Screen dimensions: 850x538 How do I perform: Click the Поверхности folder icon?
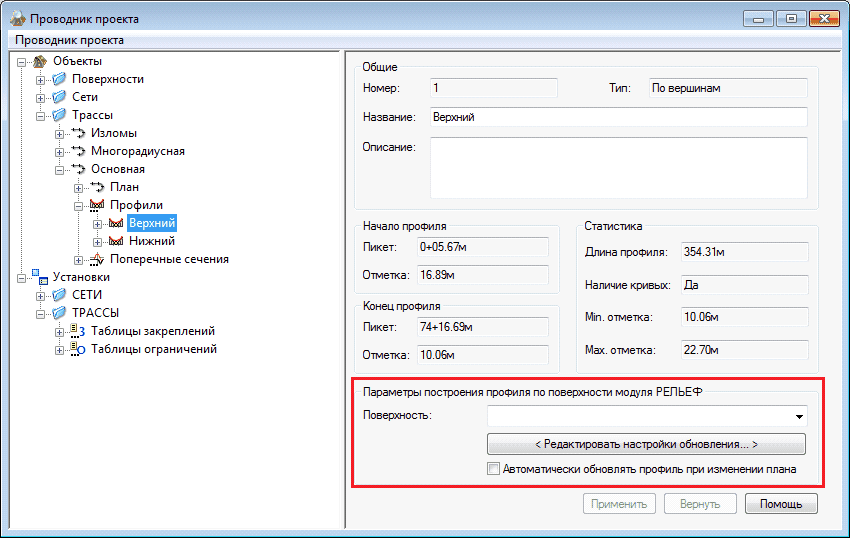tap(59, 79)
